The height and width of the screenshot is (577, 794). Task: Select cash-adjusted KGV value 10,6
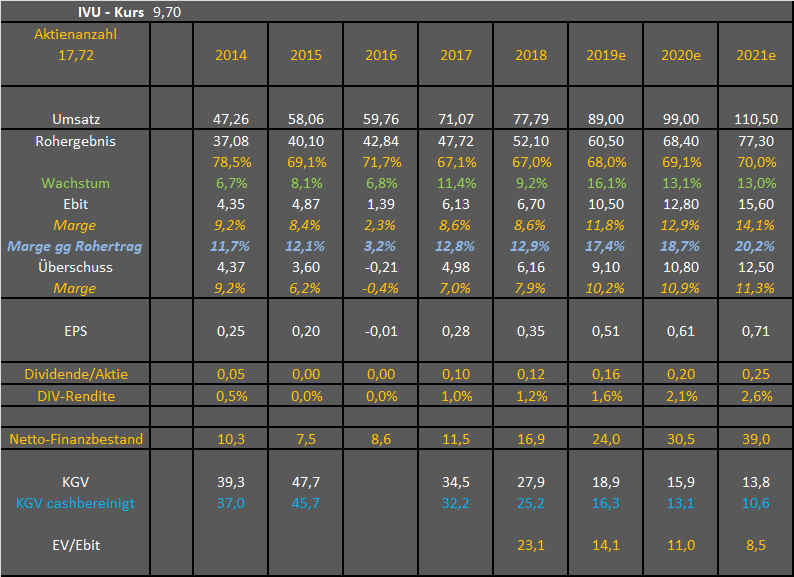pyautogui.click(x=756, y=503)
